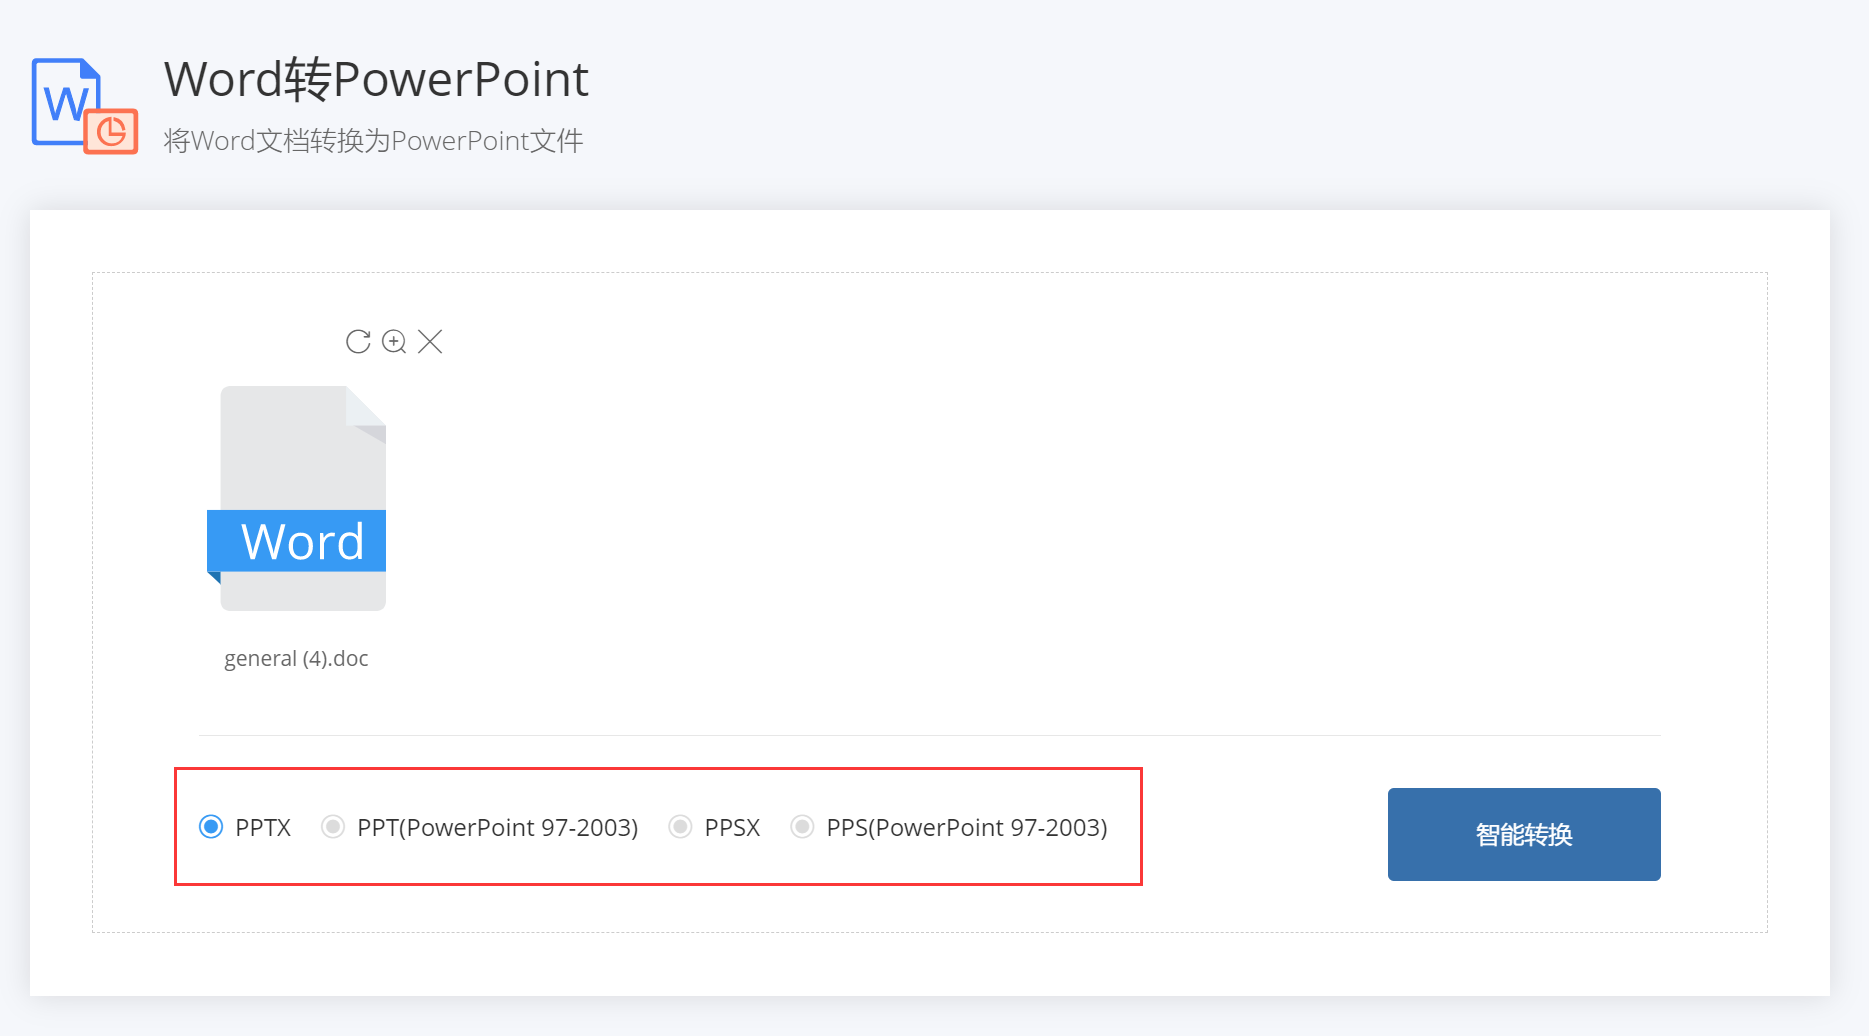The height and width of the screenshot is (1036, 1869).
Task: Click the filename general (4).doc
Action: (296, 658)
